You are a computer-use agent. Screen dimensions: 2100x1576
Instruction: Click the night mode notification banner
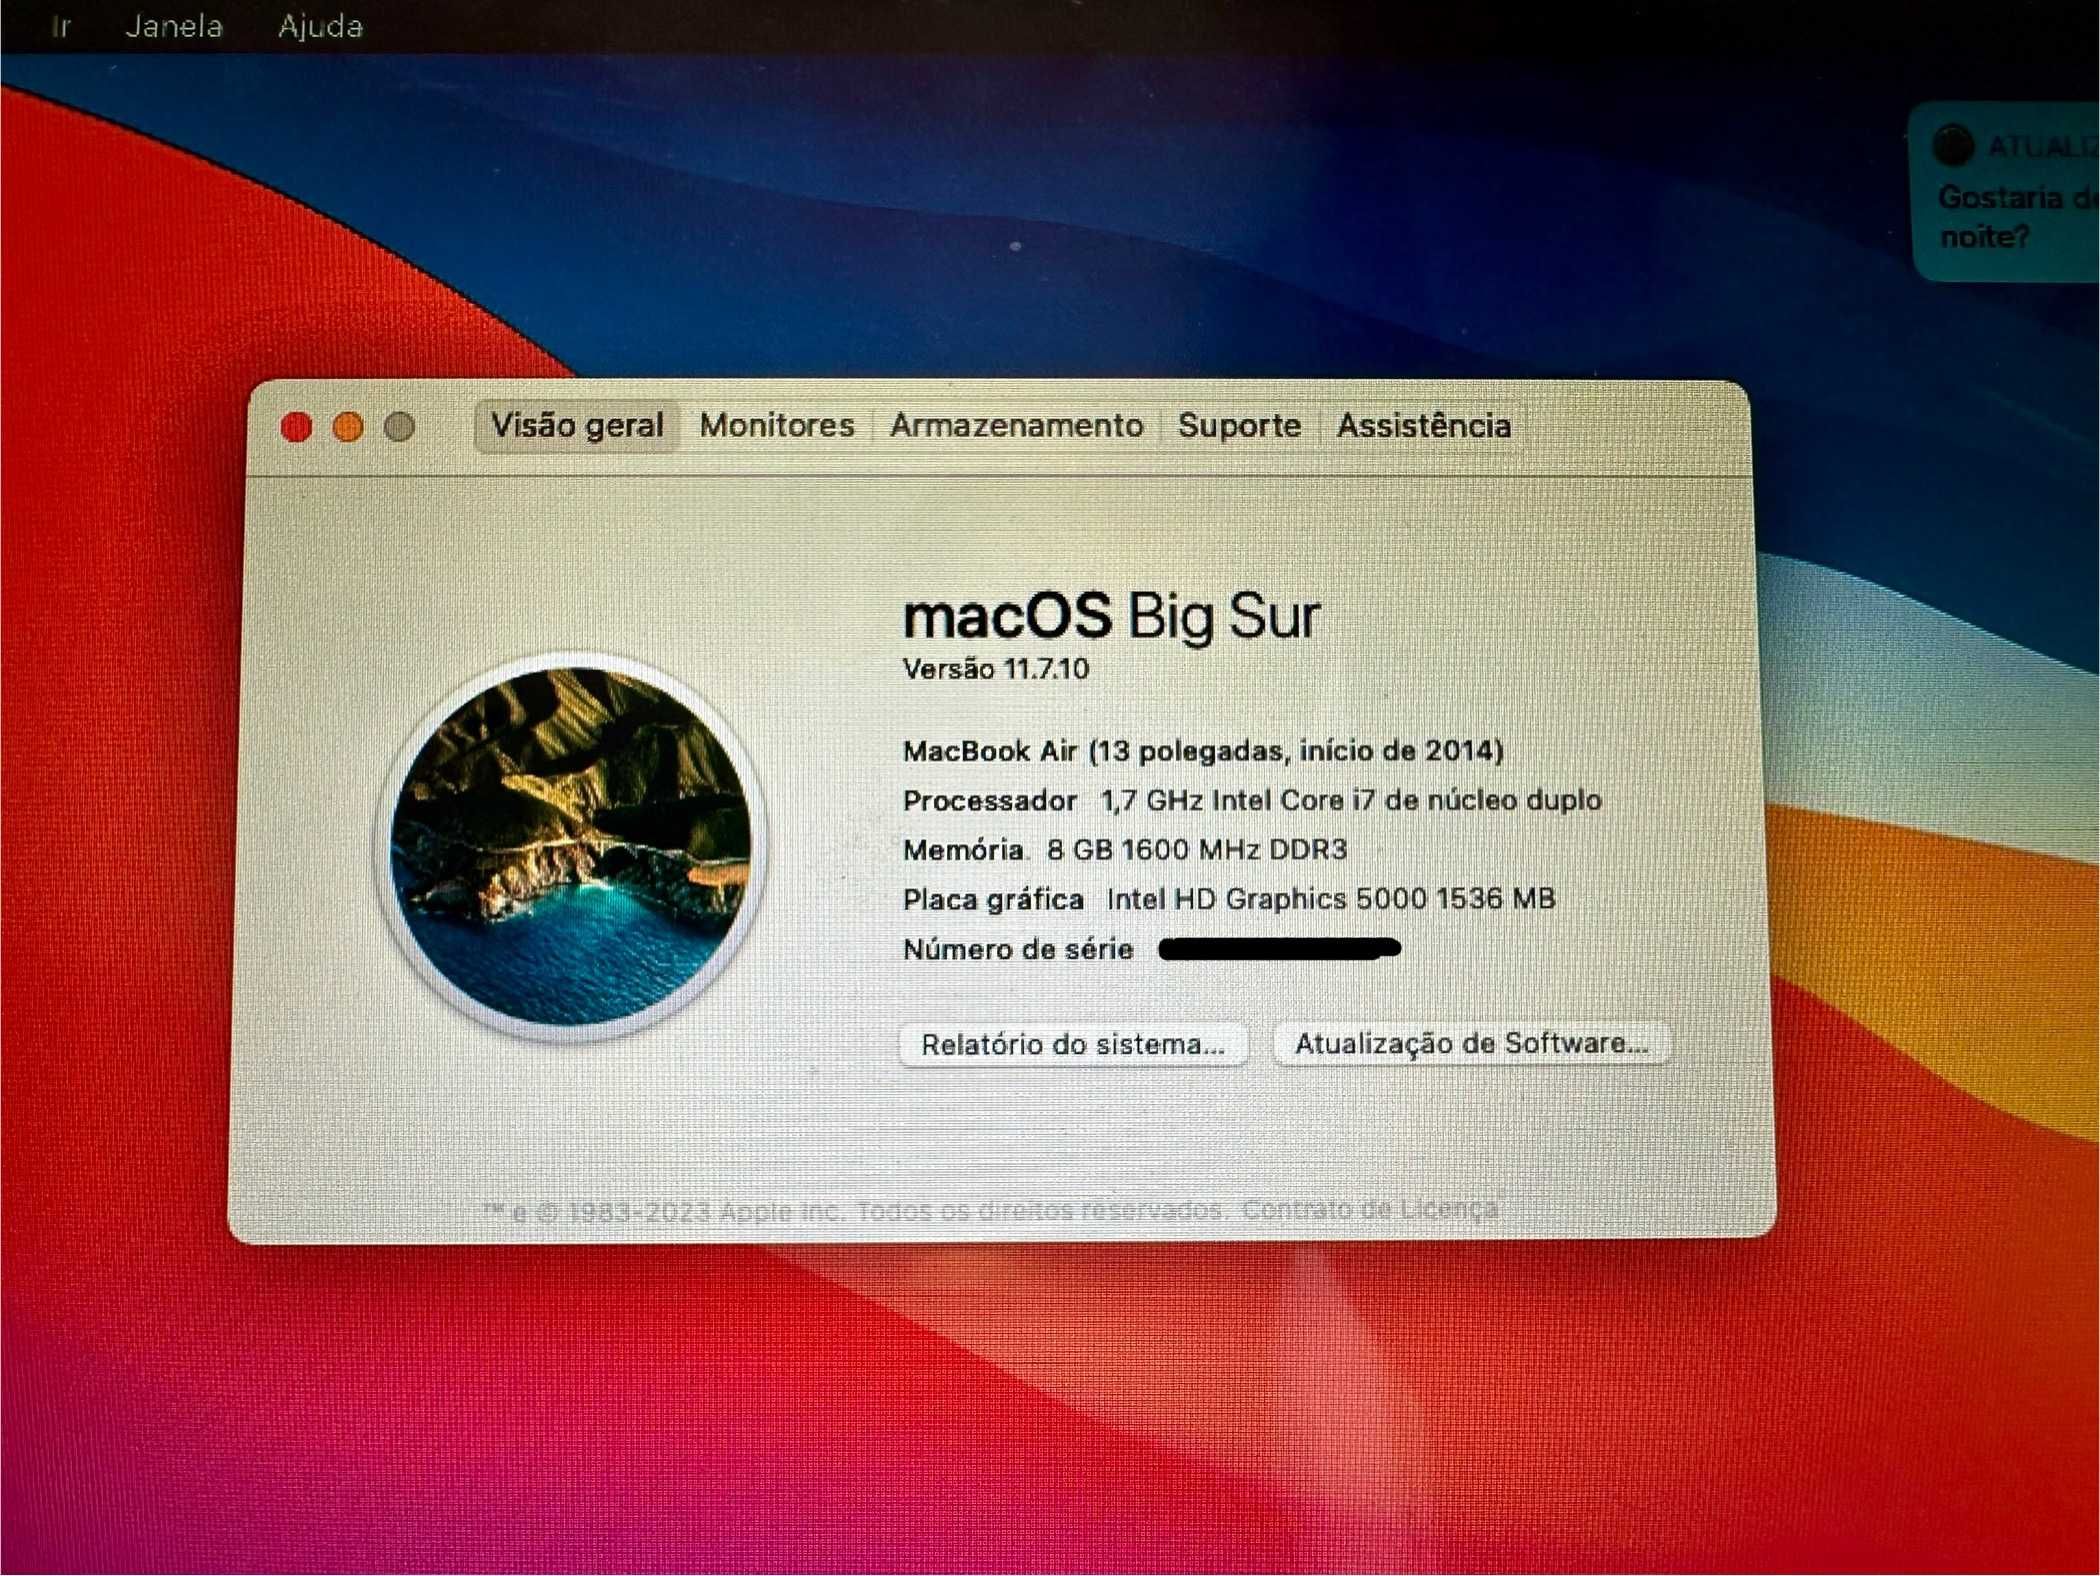pos(2005,193)
